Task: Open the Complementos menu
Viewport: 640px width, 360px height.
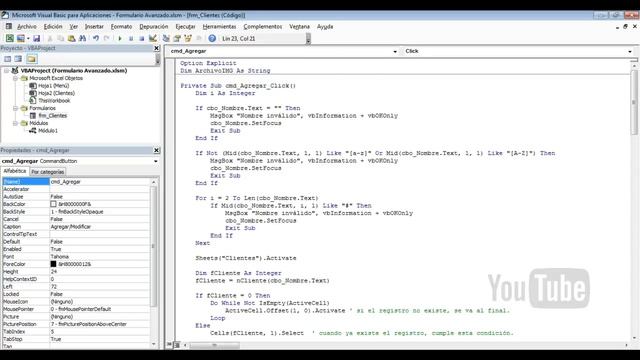Action: pos(263,27)
